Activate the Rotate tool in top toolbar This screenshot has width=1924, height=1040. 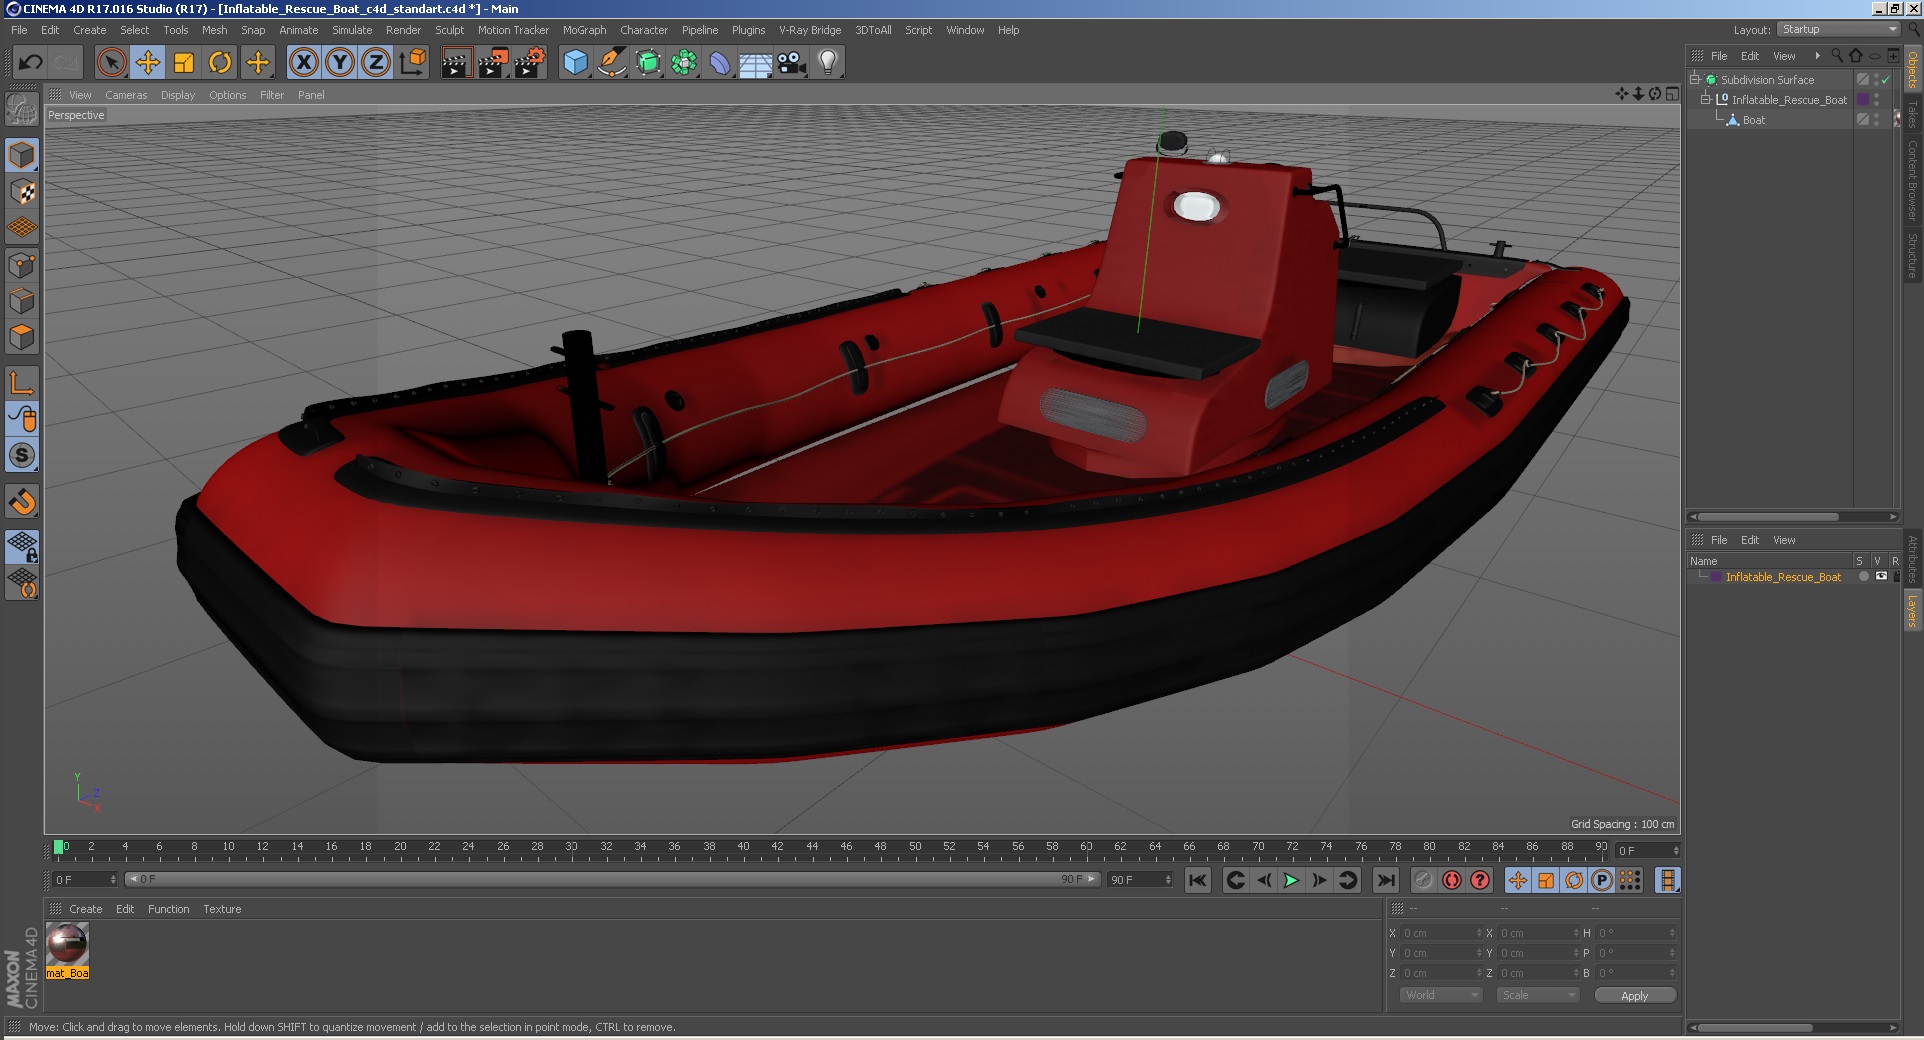tap(220, 63)
